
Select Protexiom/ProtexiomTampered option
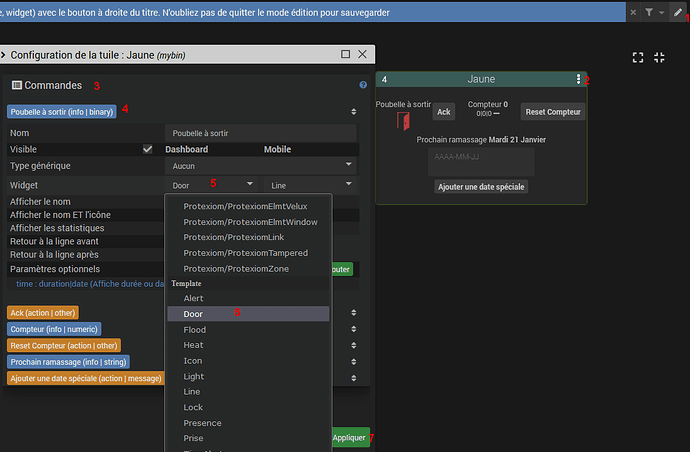point(246,253)
